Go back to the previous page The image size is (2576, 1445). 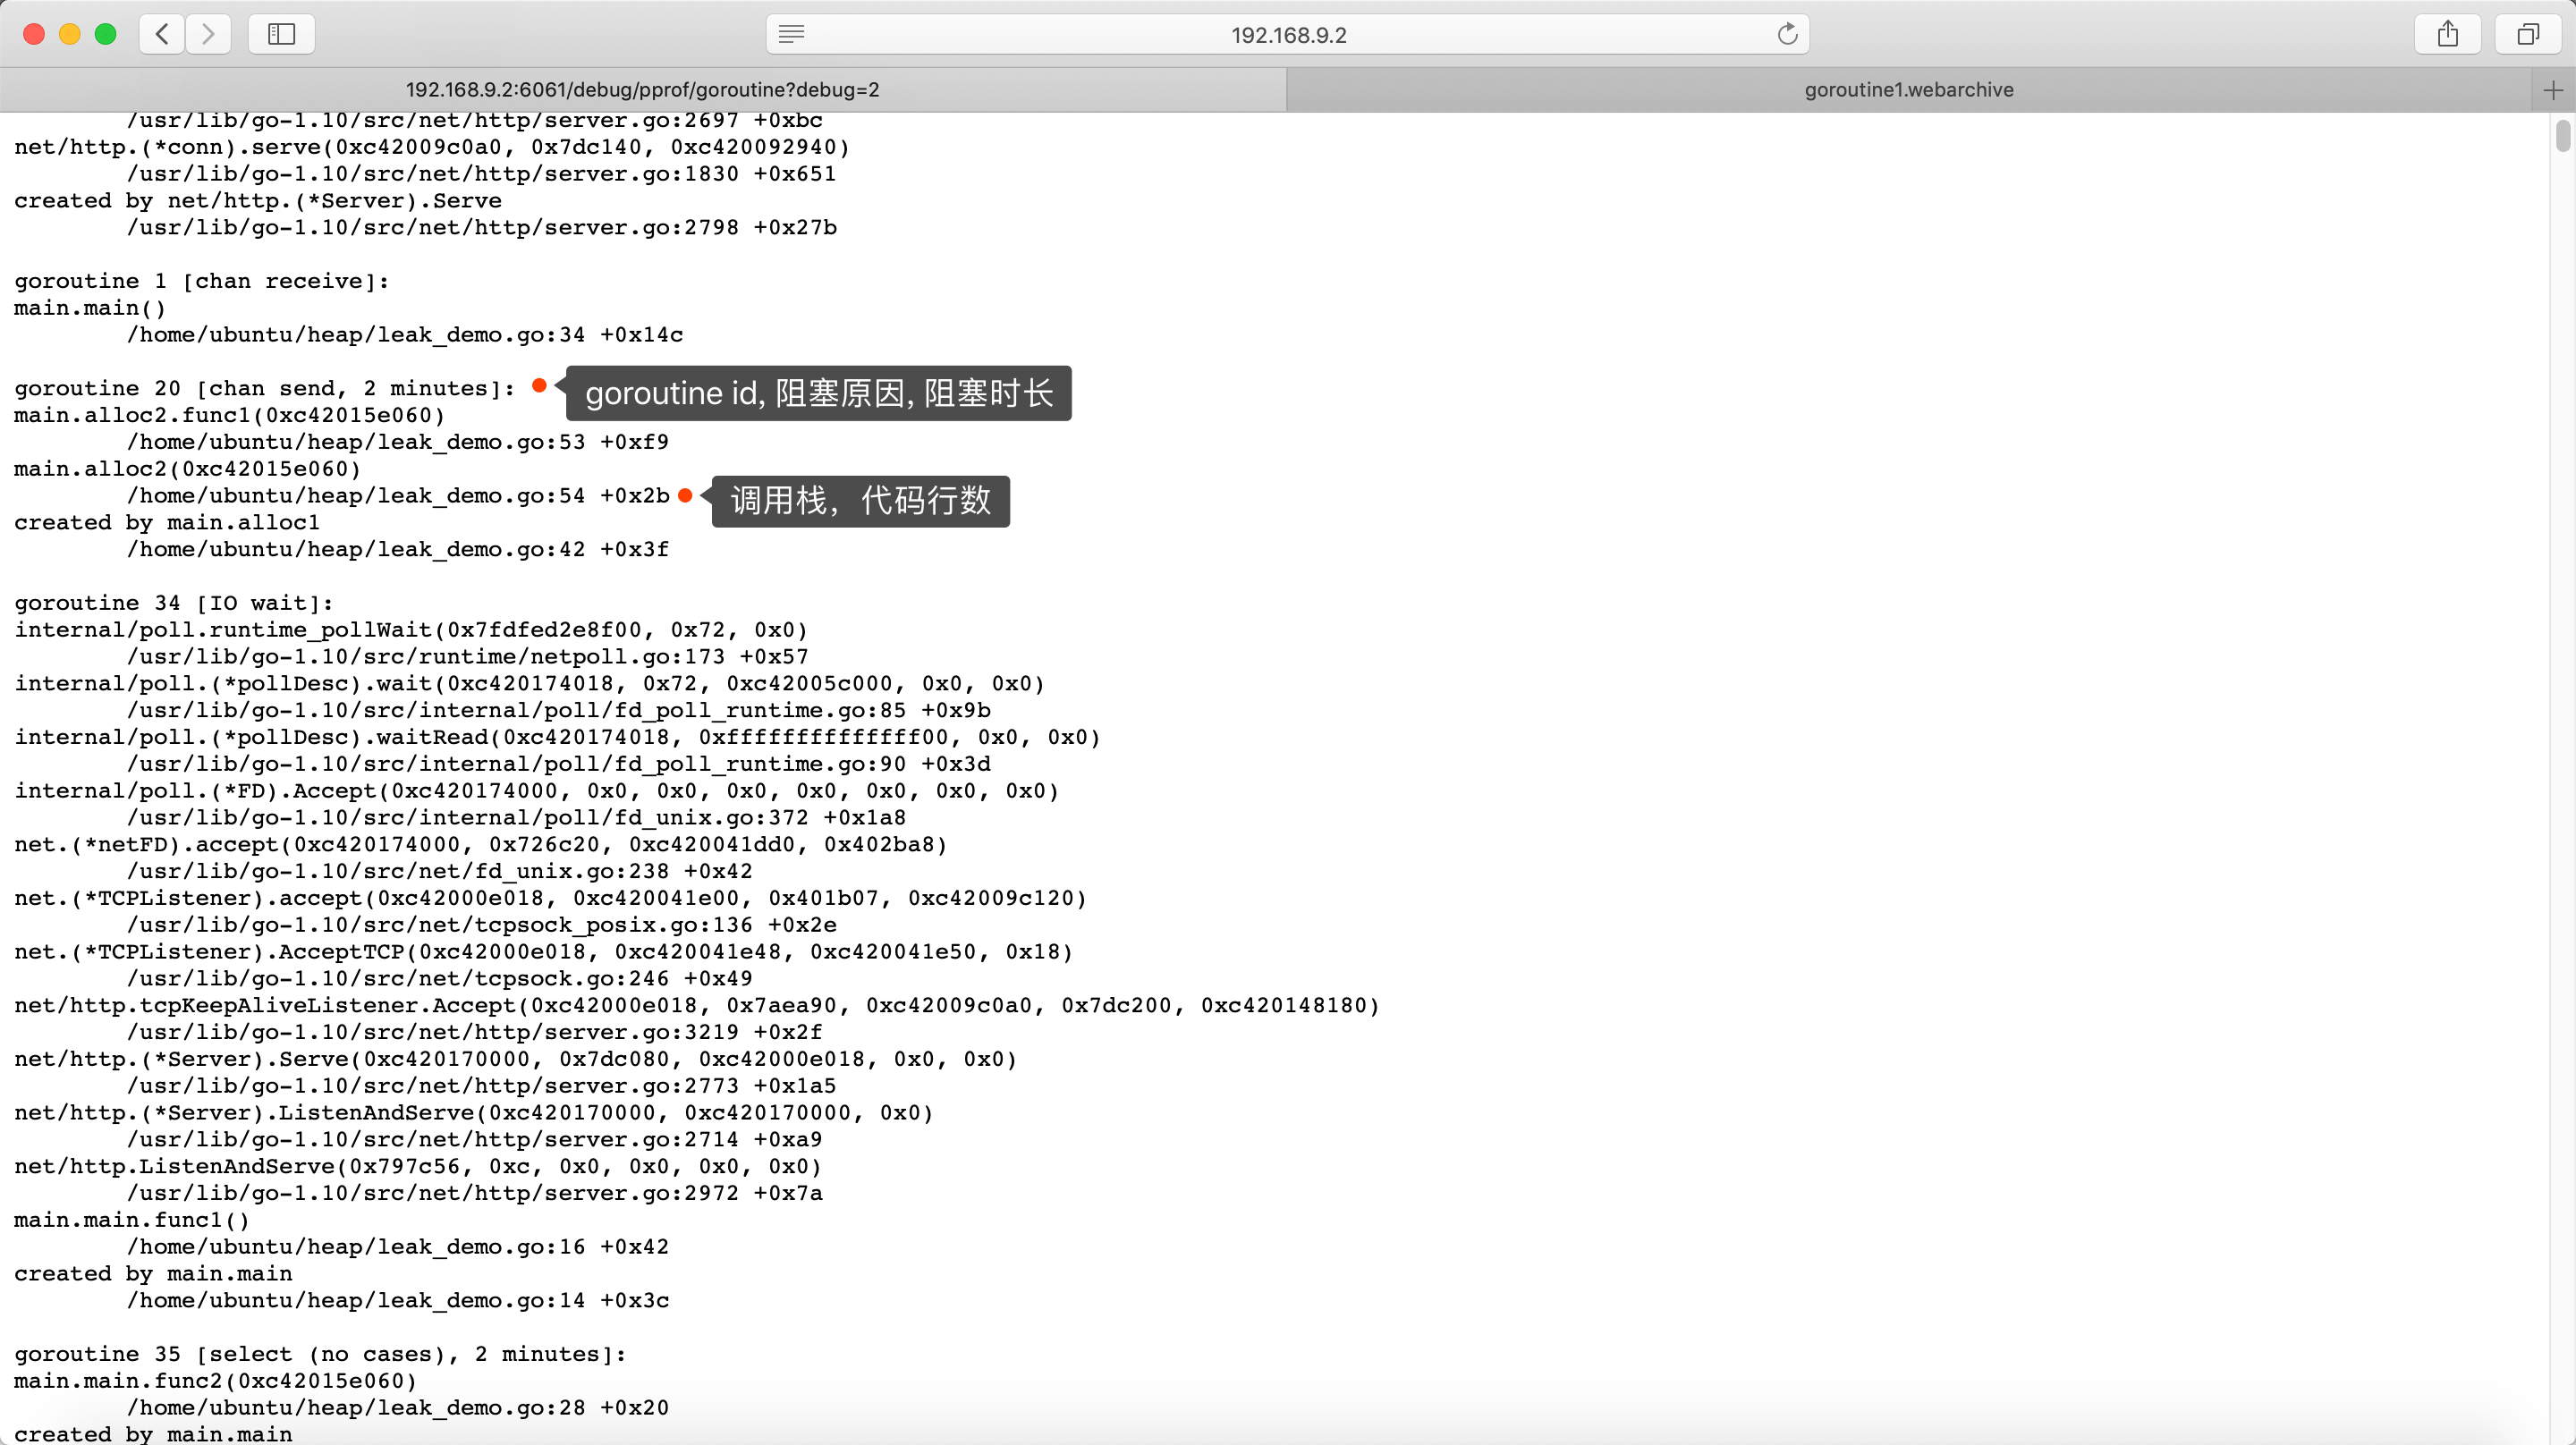[x=162, y=34]
